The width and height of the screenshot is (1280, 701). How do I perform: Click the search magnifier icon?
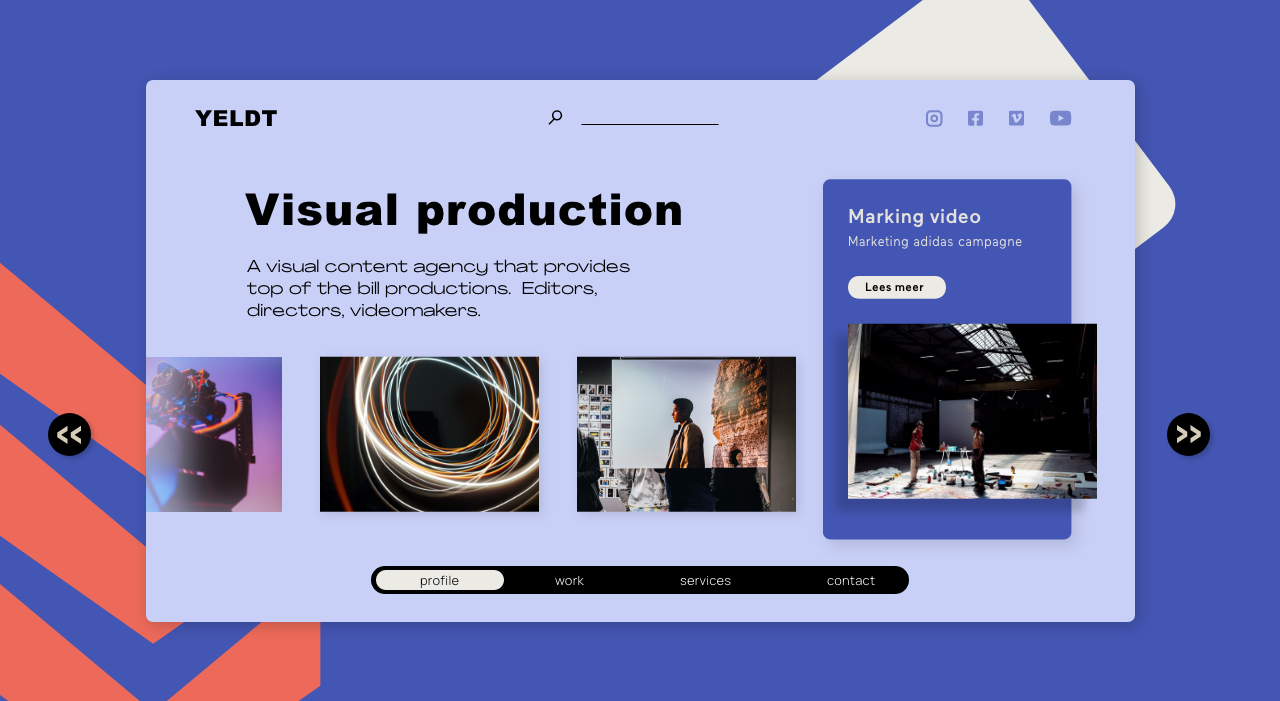tap(555, 117)
